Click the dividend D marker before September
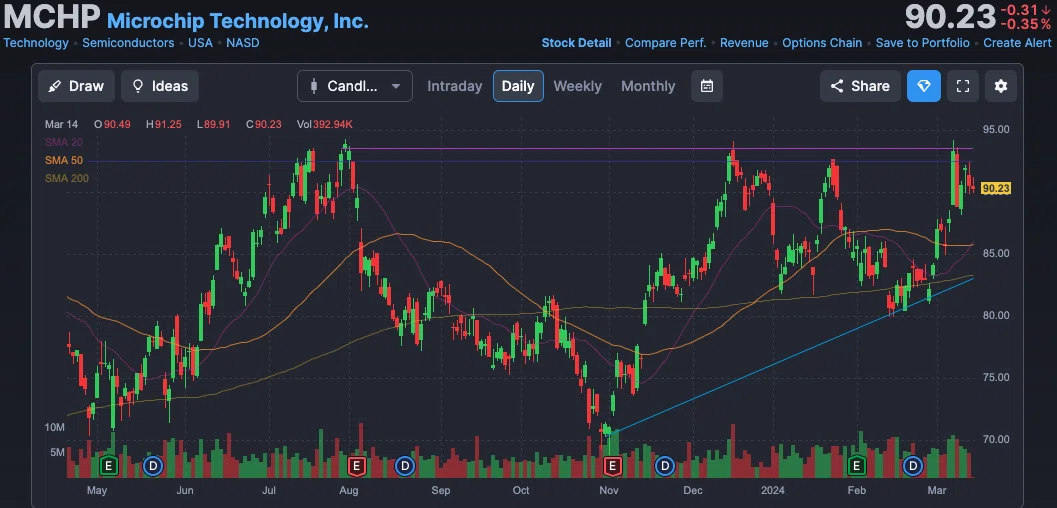The height and width of the screenshot is (508, 1057). coord(404,466)
